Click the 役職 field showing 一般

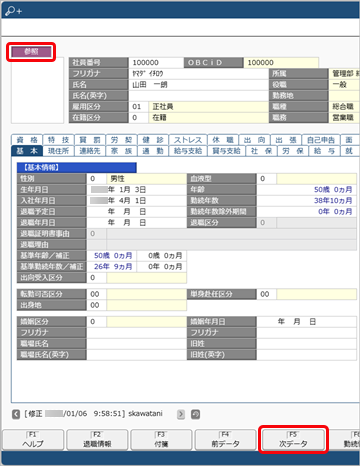[x=344, y=85]
